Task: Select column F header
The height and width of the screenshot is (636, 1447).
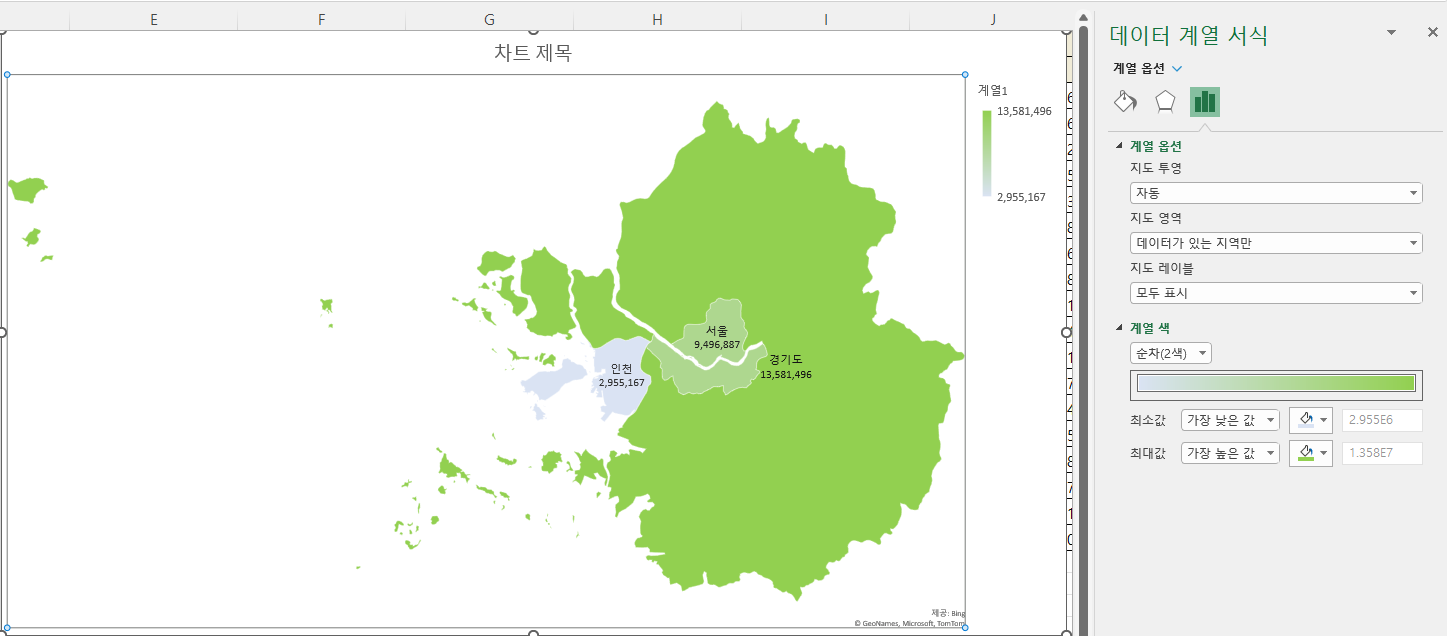Action: pos(321,18)
